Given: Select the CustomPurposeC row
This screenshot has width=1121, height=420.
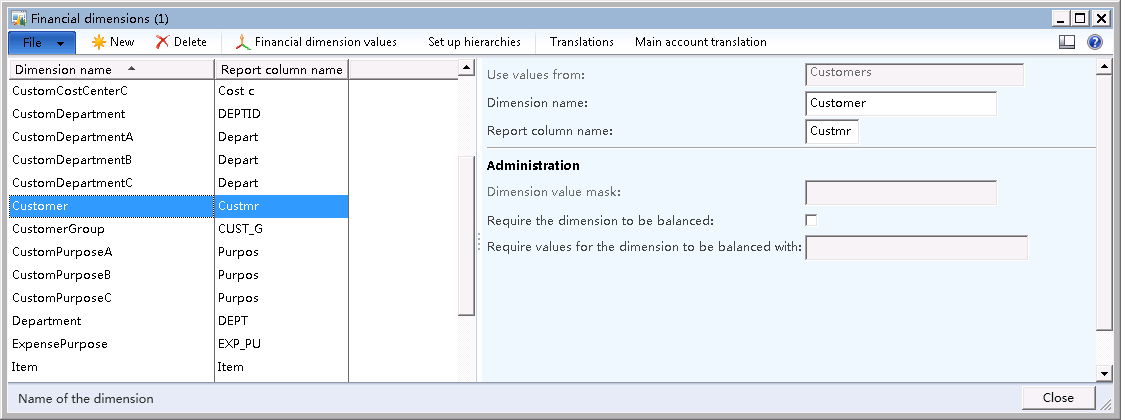Looking at the screenshot, I should [179, 298].
